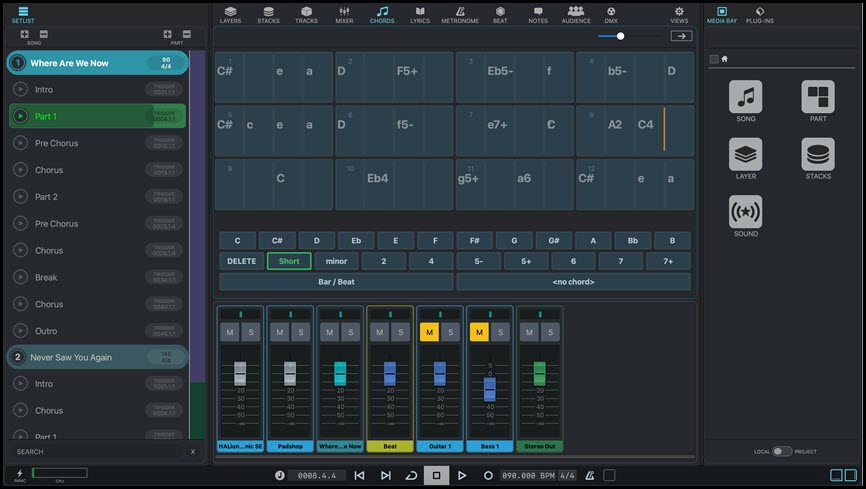Open the Beat view
Screen dimensions: 866x489
tap(500, 15)
